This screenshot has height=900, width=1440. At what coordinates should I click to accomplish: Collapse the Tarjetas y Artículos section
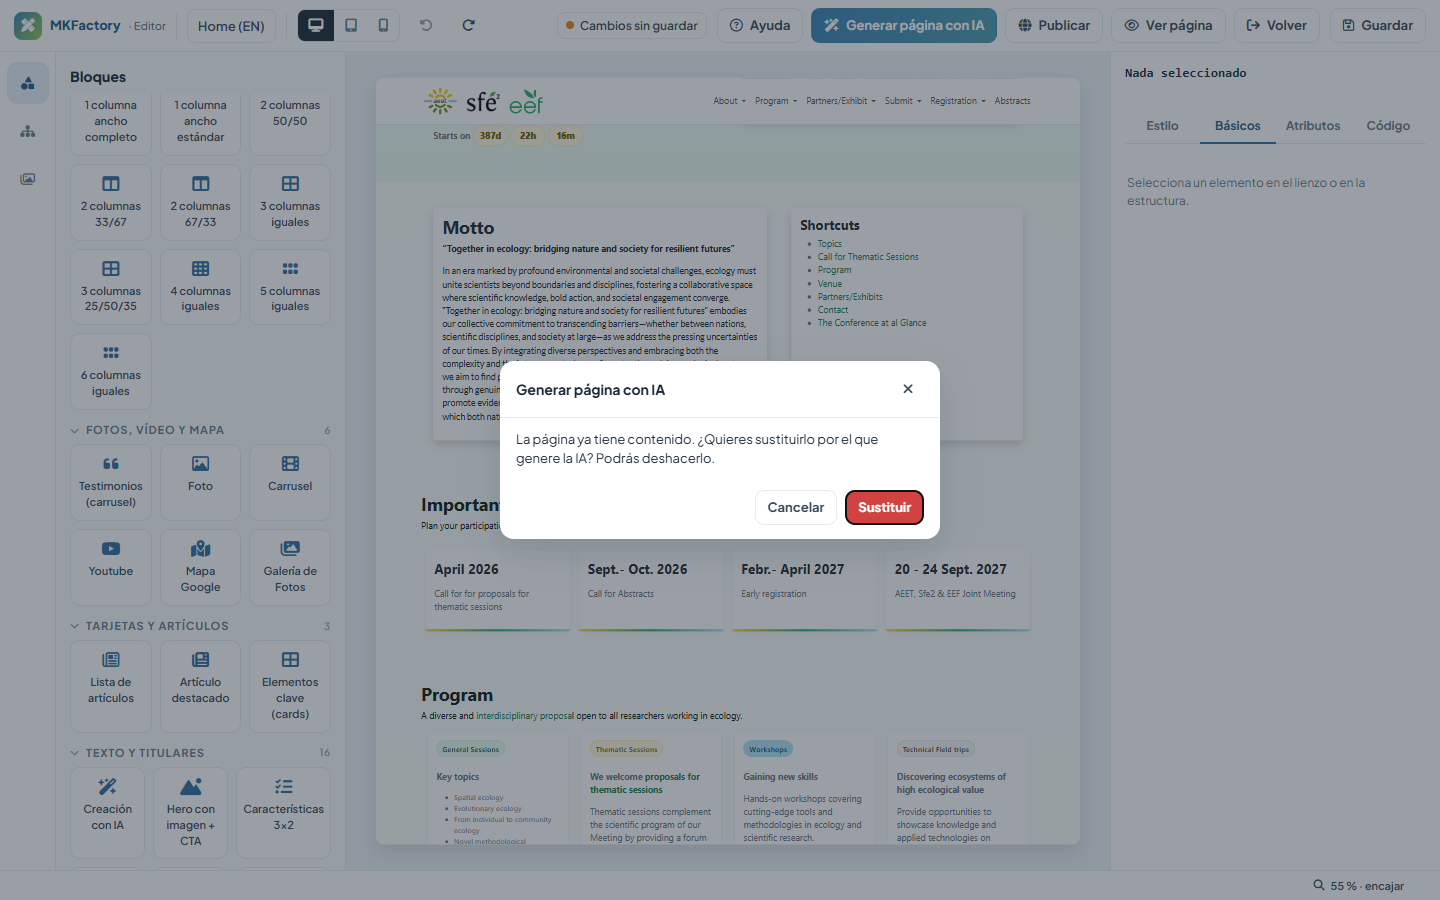coord(200,626)
